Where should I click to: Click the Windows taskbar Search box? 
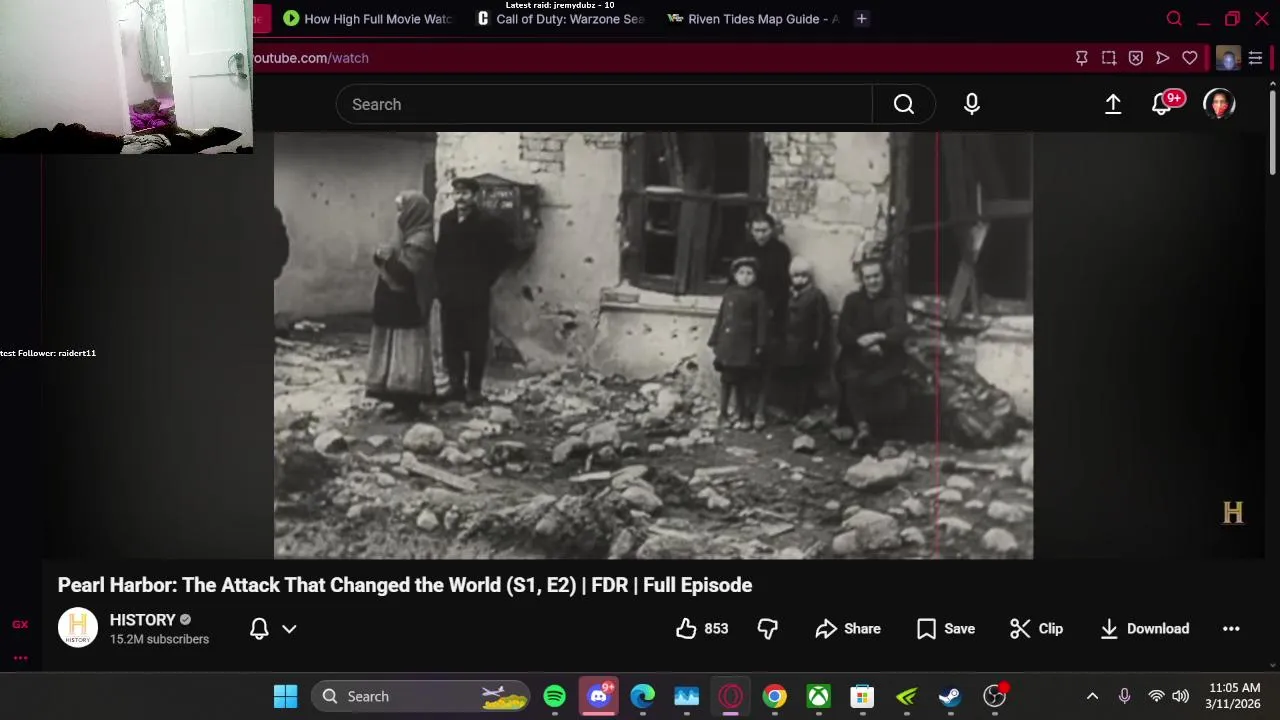422,696
